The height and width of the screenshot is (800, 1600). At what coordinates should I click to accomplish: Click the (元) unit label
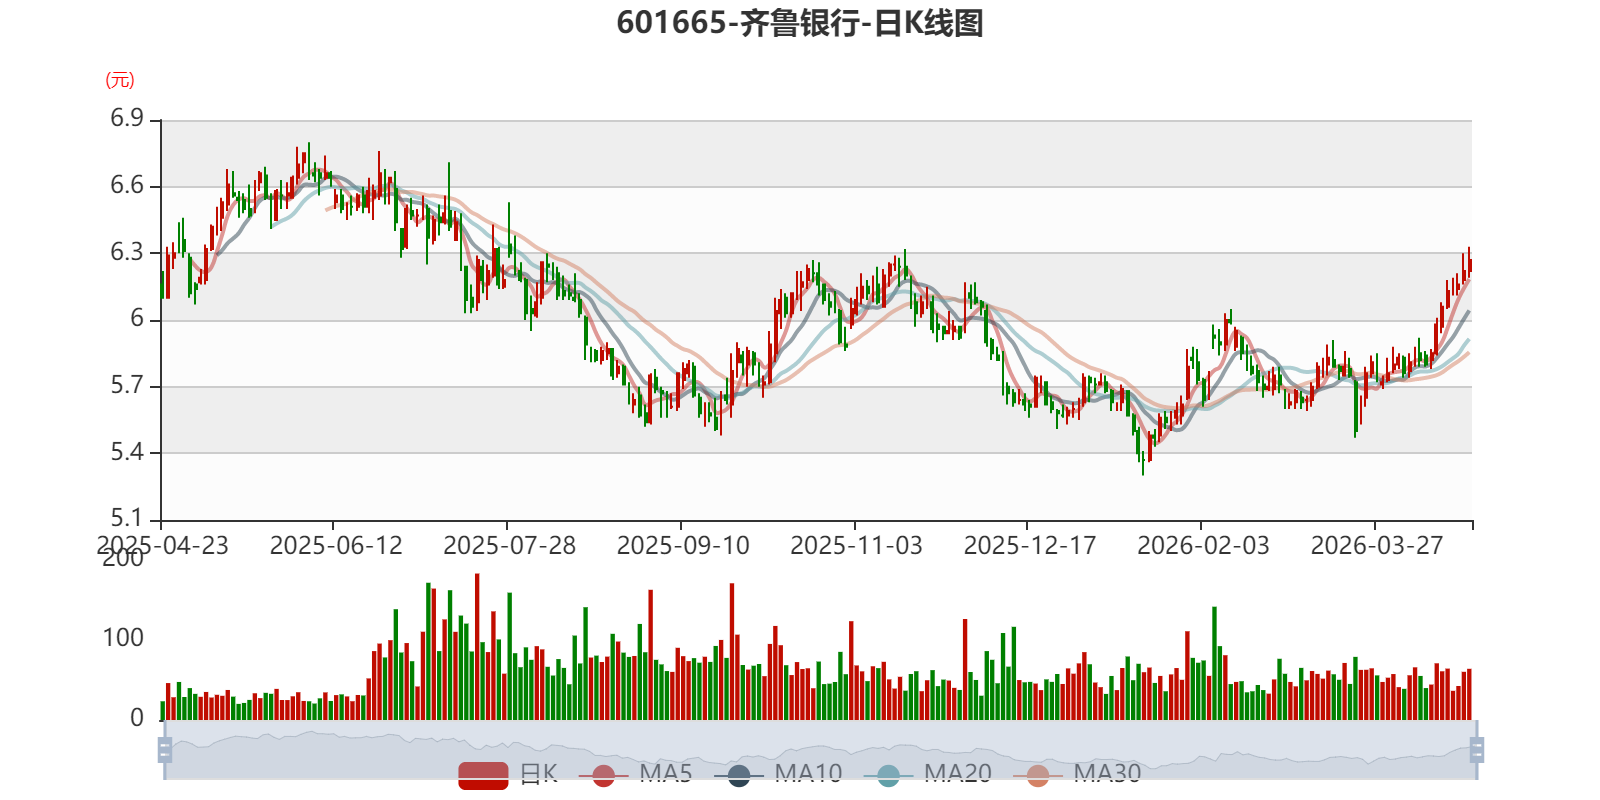click(x=120, y=80)
